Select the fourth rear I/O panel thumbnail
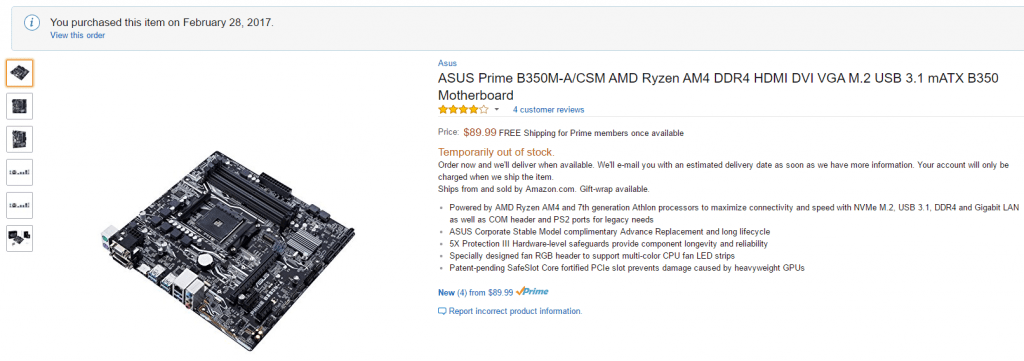 point(20,172)
